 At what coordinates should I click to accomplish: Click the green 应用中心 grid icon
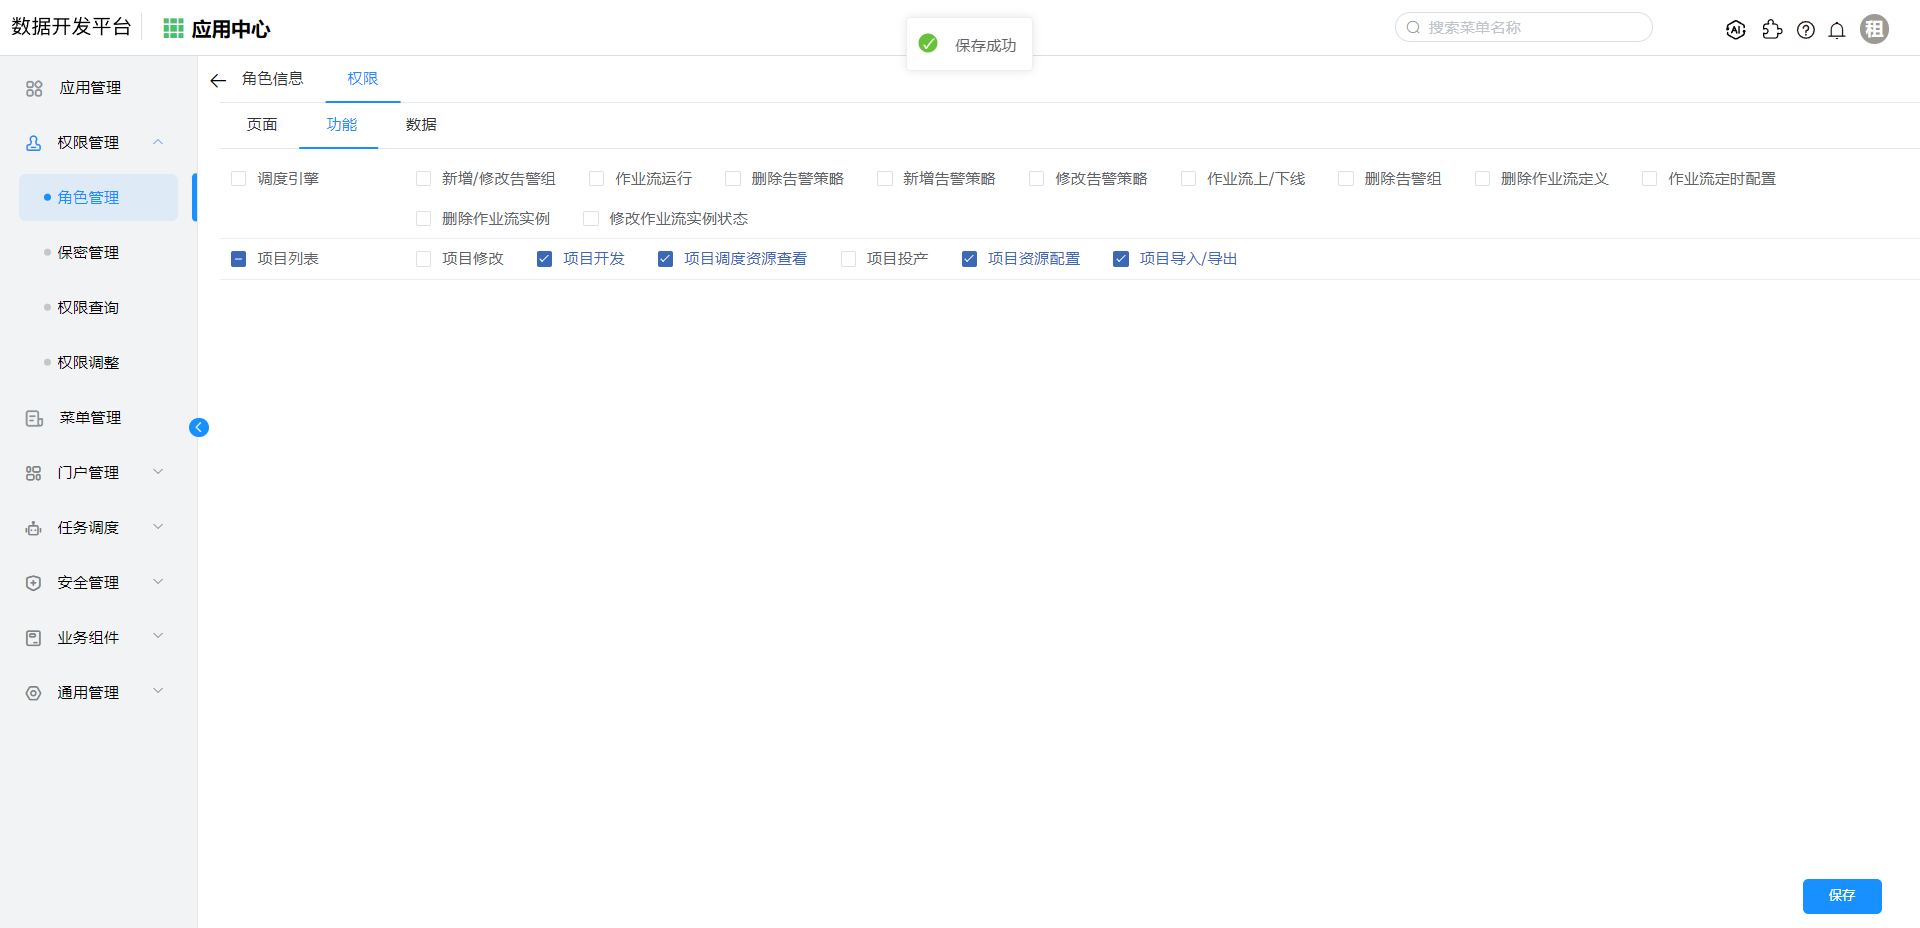173,29
